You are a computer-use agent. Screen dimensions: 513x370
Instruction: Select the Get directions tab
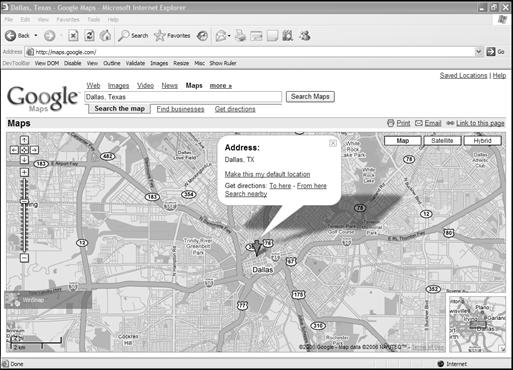click(x=235, y=109)
